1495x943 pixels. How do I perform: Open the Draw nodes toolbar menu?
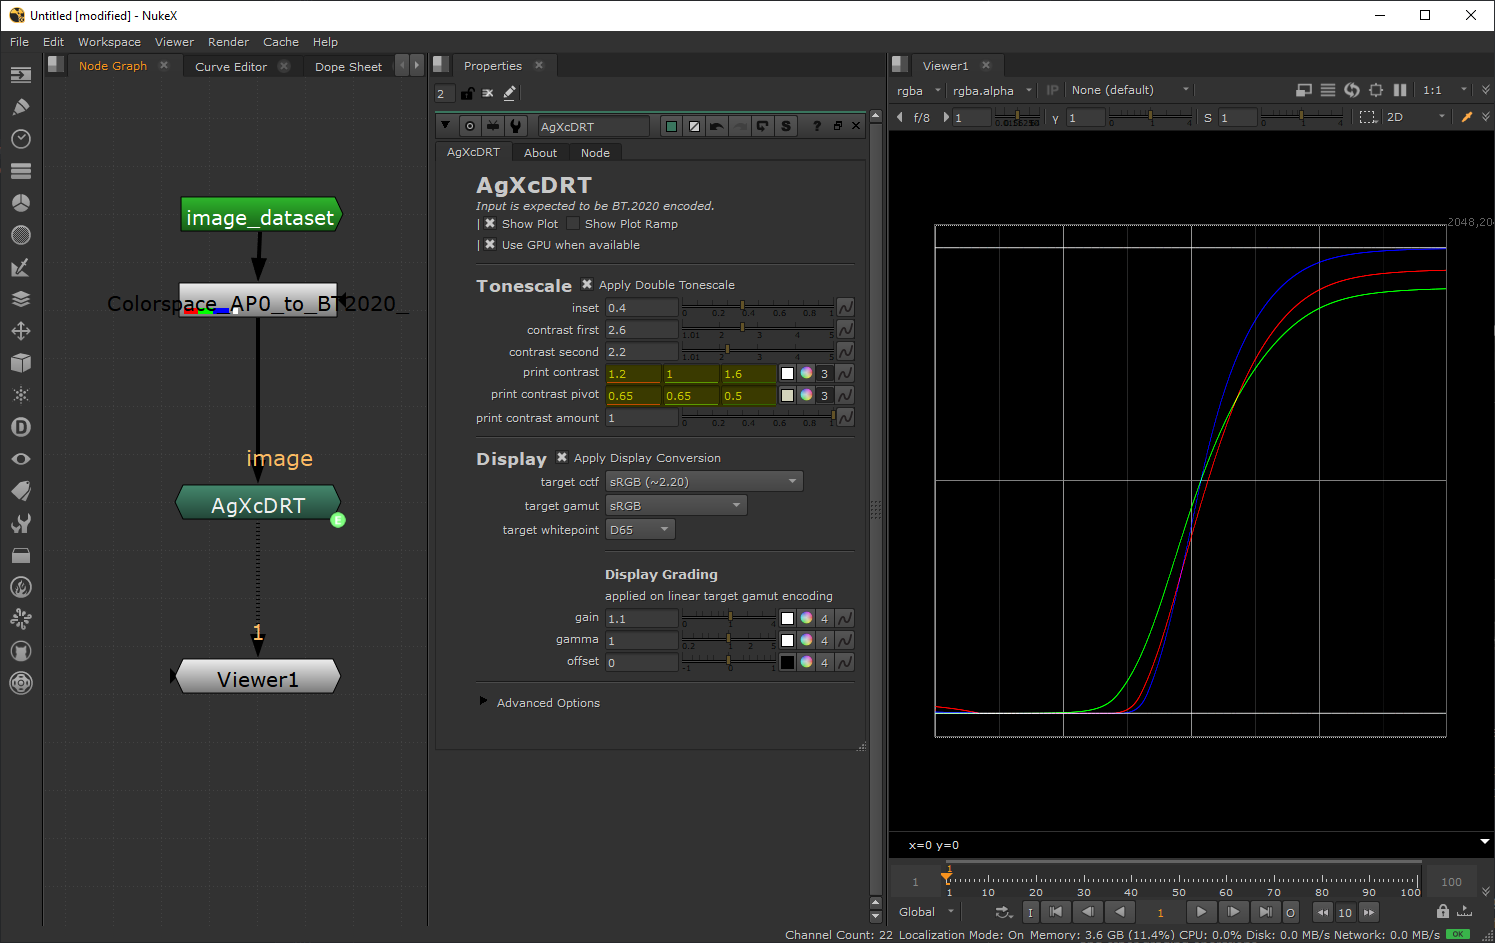pos(21,107)
